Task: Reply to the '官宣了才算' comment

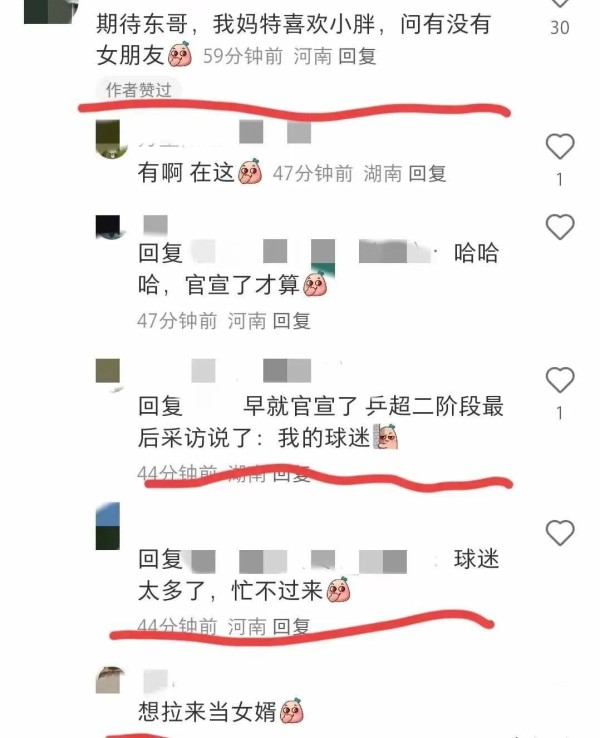Action: [x=291, y=321]
